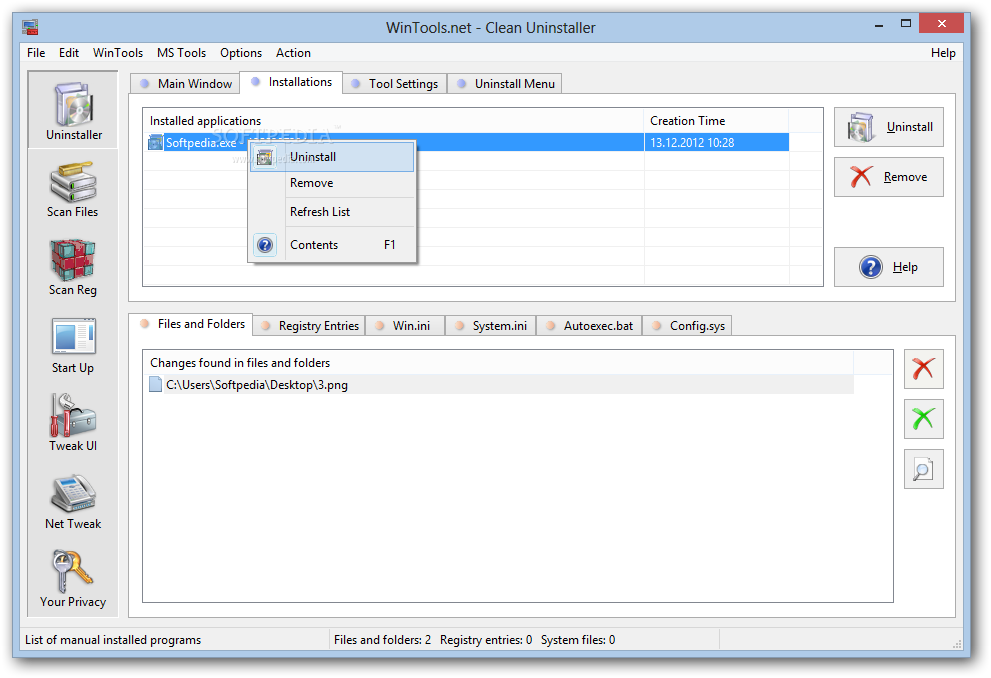Click the Contents help question icon
This screenshot has height=678, width=991.
pyautogui.click(x=265, y=245)
